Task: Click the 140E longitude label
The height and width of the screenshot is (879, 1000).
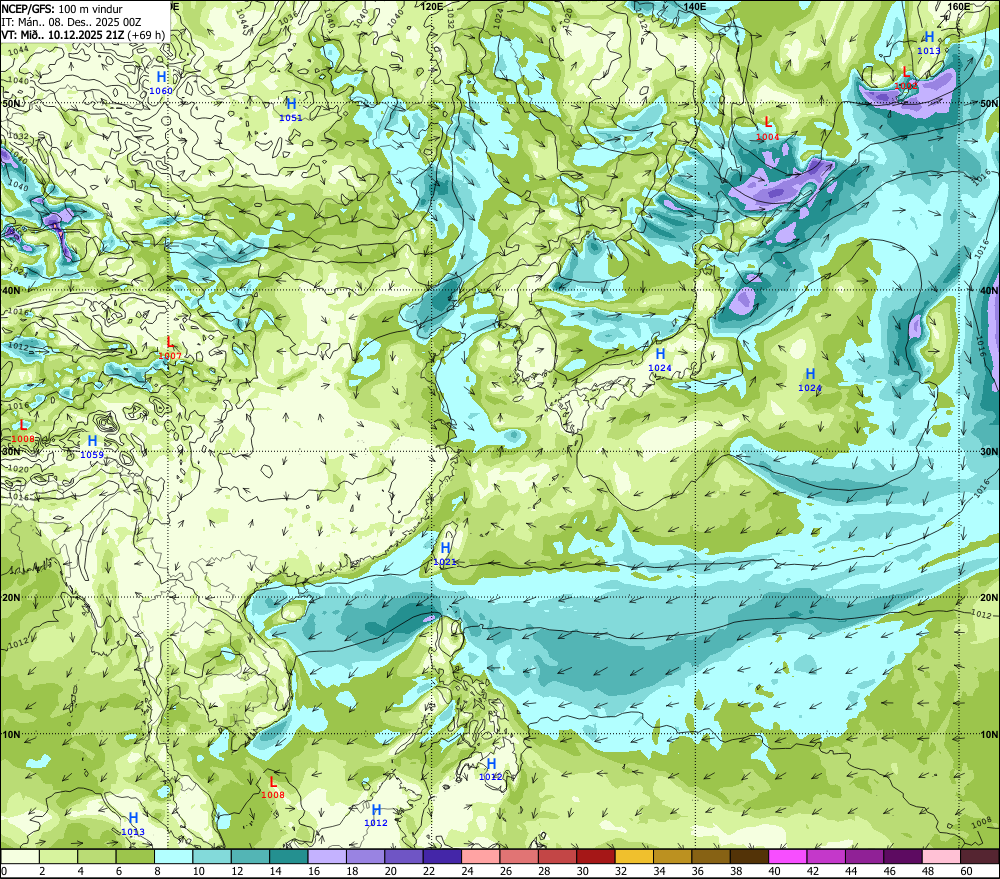Action: [x=695, y=6]
